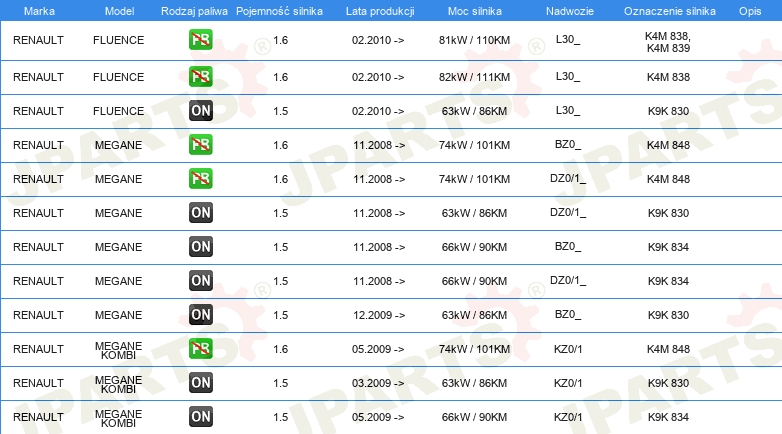Image resolution: width=782 pixels, height=434 pixels.
Task: Click the PB petrol icon in Fluence 82kW row
Action: [201, 77]
